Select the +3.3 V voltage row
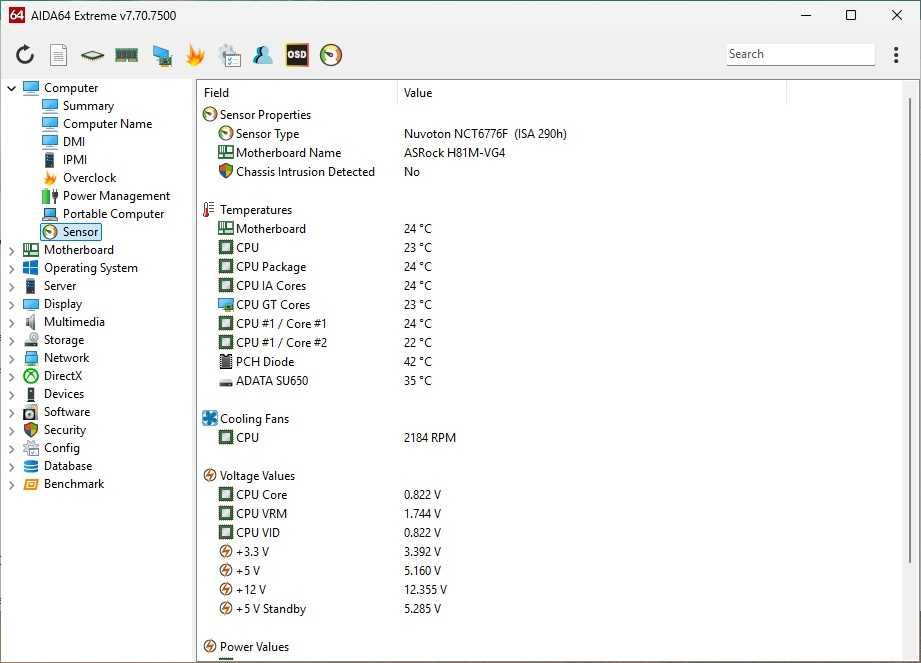The height and width of the screenshot is (663, 921). 330,551
